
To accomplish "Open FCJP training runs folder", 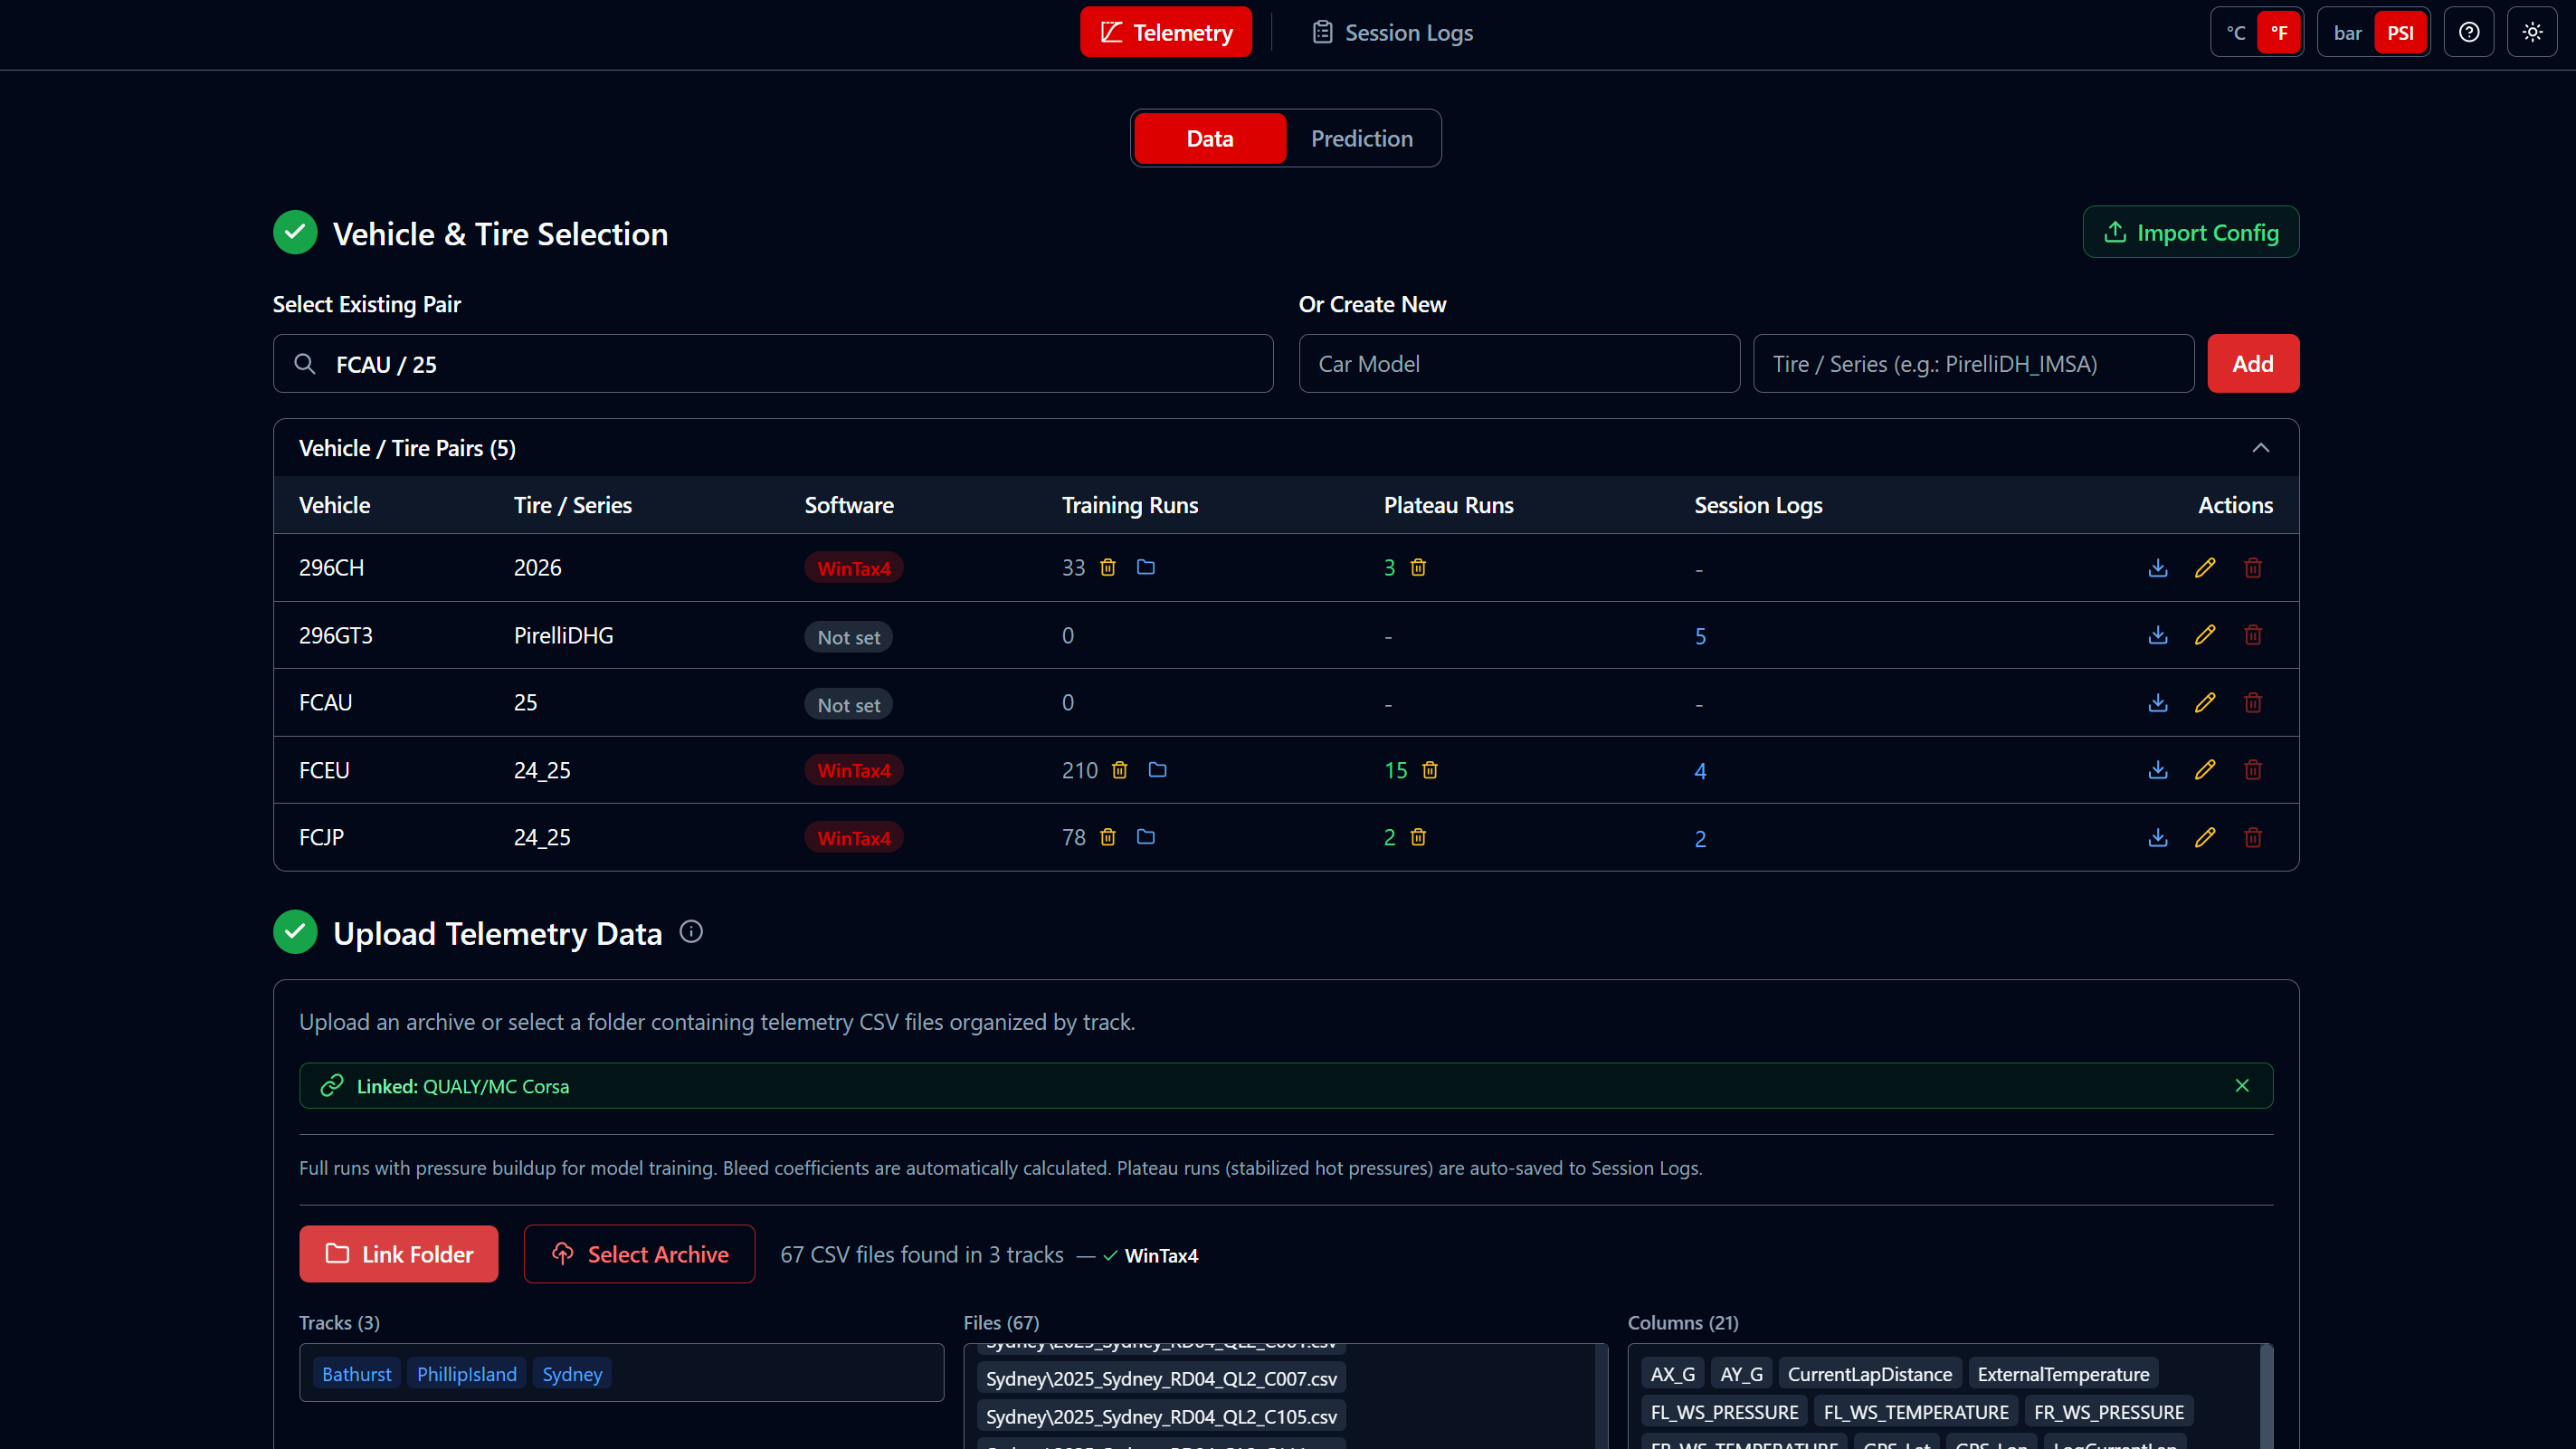I will click(x=1146, y=837).
